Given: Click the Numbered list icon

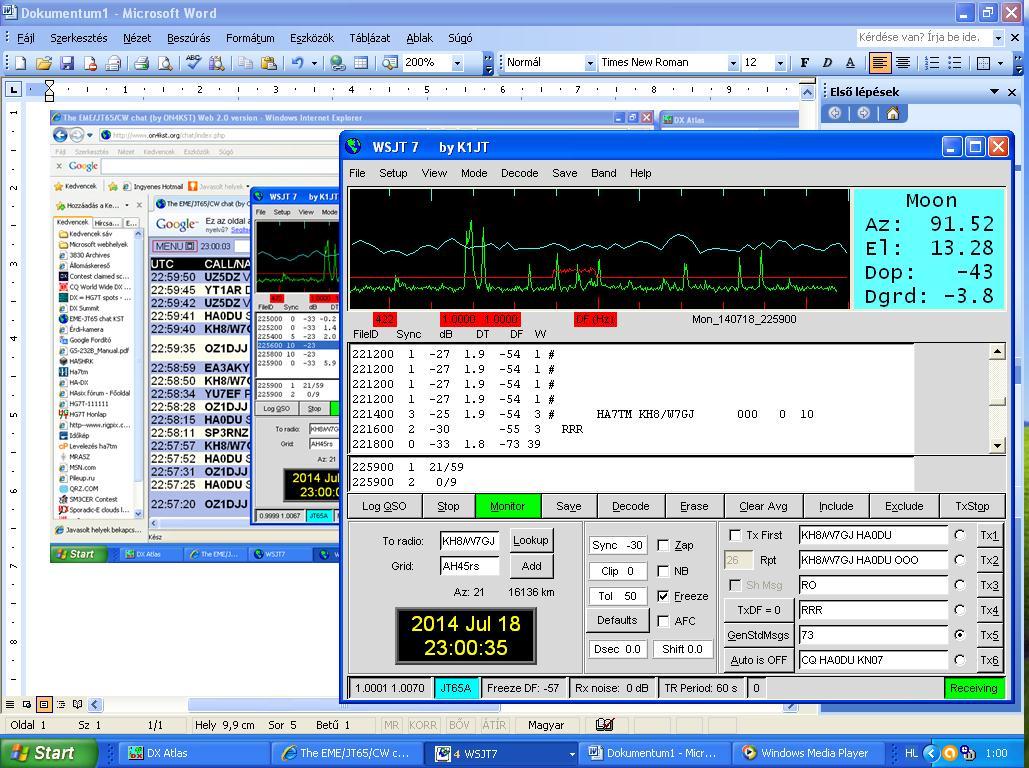Looking at the screenshot, I should click(x=932, y=63).
